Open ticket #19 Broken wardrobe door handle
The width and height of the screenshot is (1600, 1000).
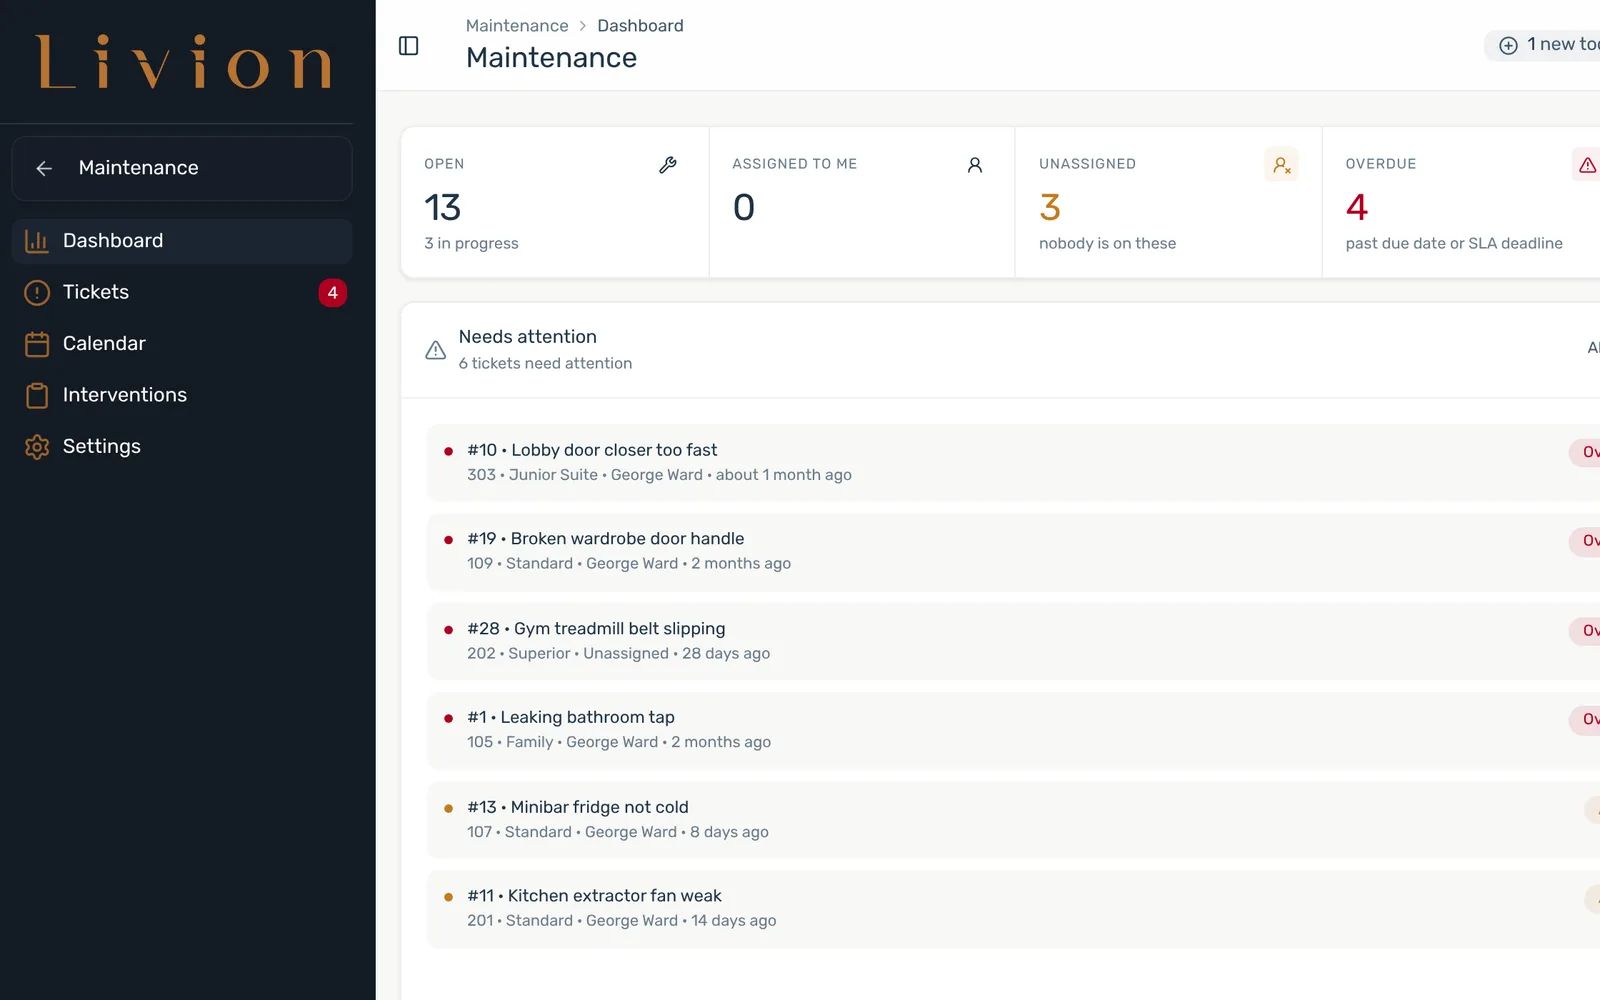tap(1013, 552)
